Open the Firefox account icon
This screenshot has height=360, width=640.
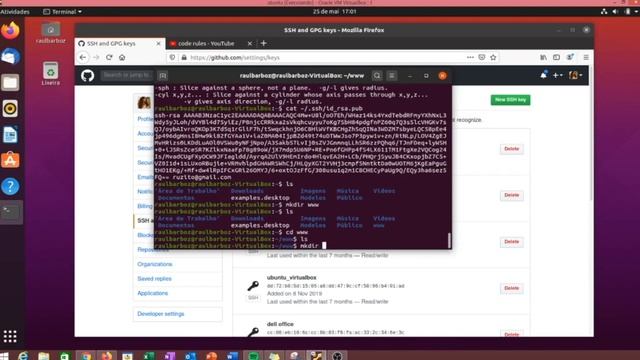click(x=570, y=58)
